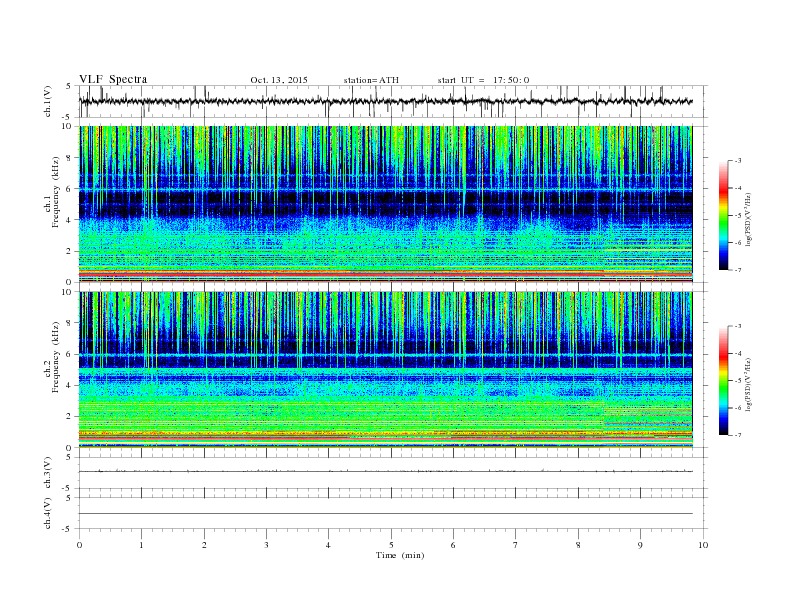The width and height of the screenshot is (792, 612).
Task: Click time axis tick label "1"
Action: pos(141,545)
